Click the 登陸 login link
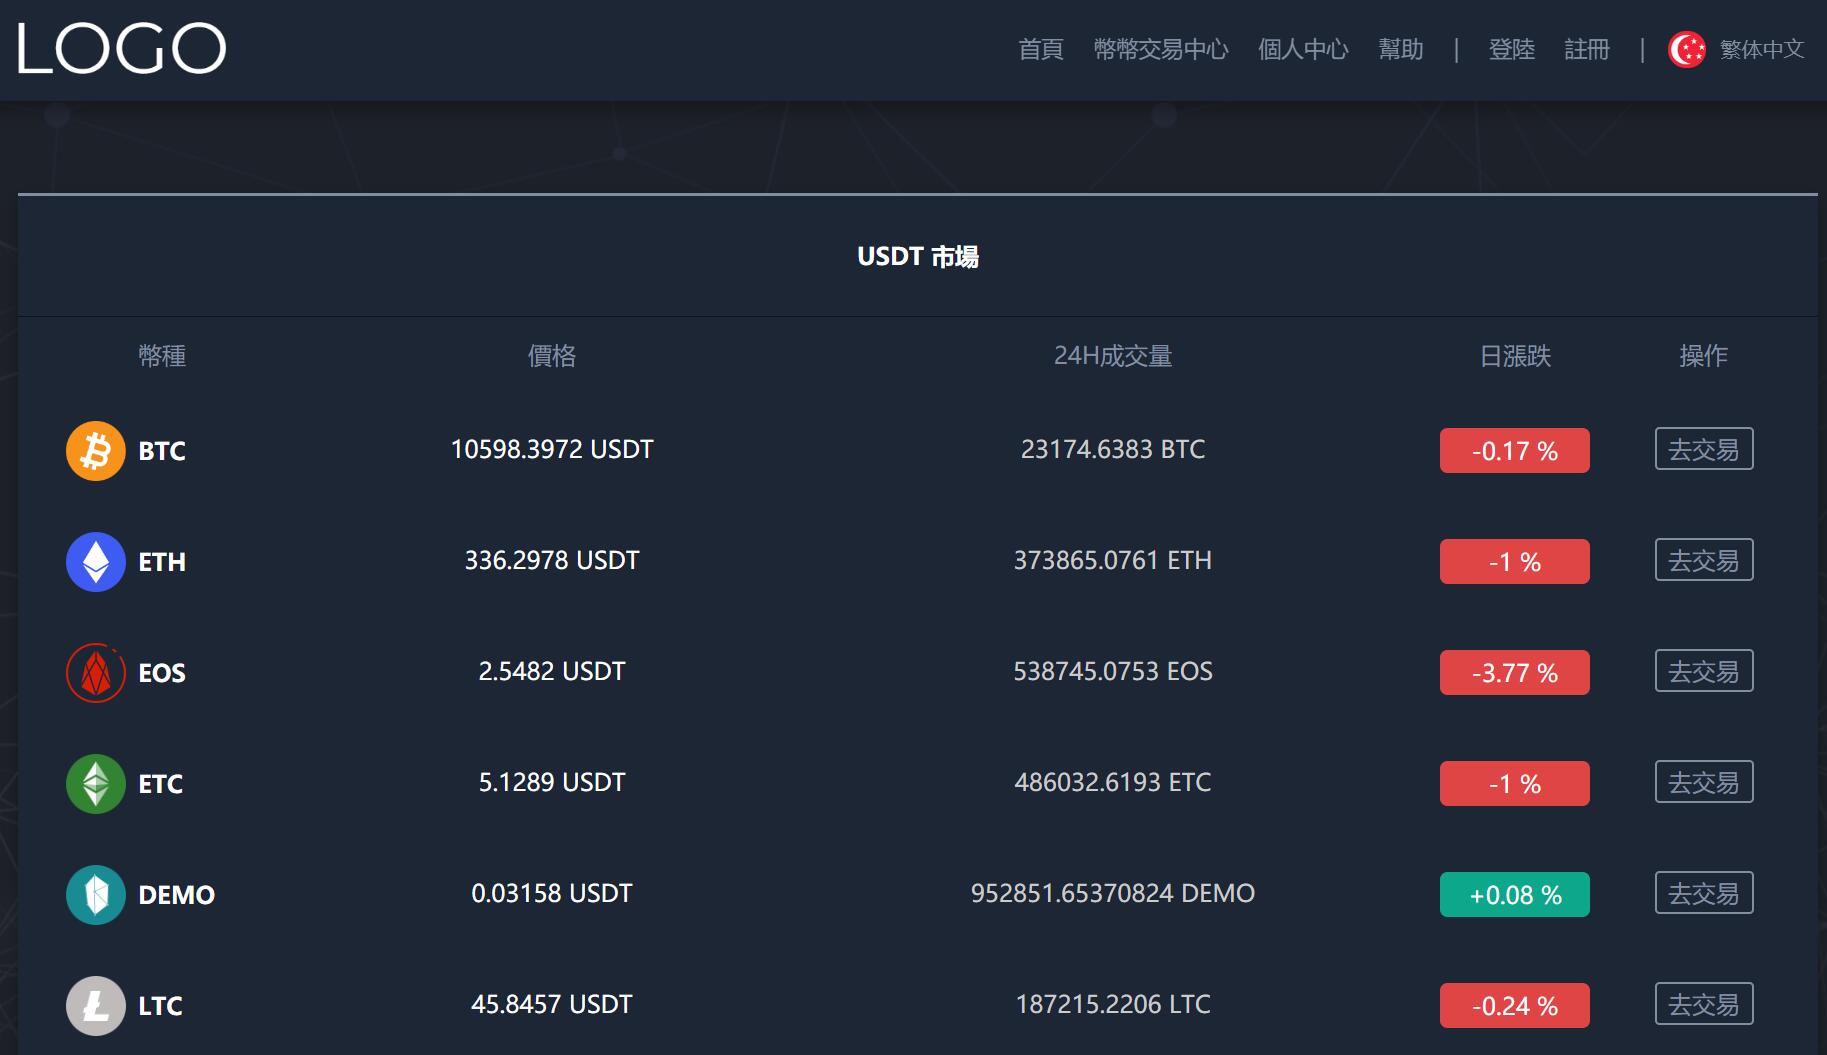 click(1511, 49)
